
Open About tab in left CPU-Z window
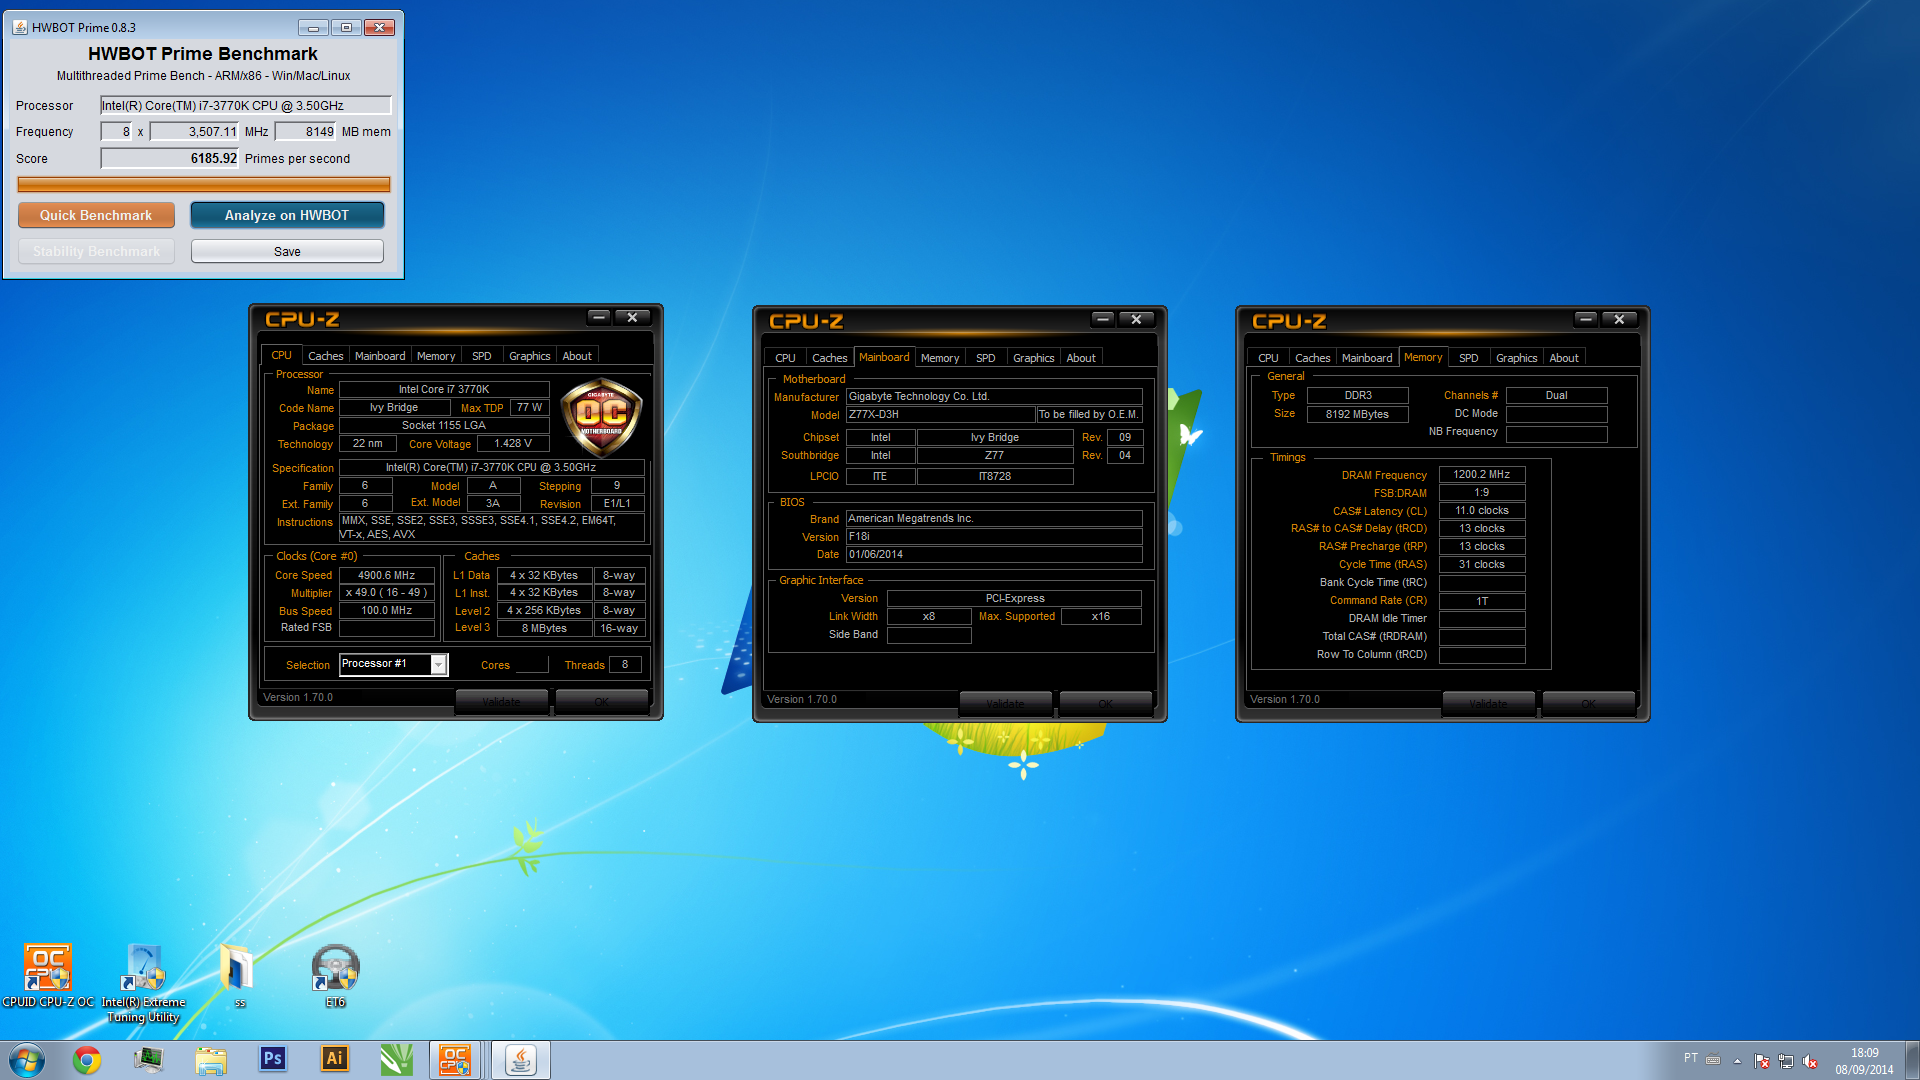576,356
